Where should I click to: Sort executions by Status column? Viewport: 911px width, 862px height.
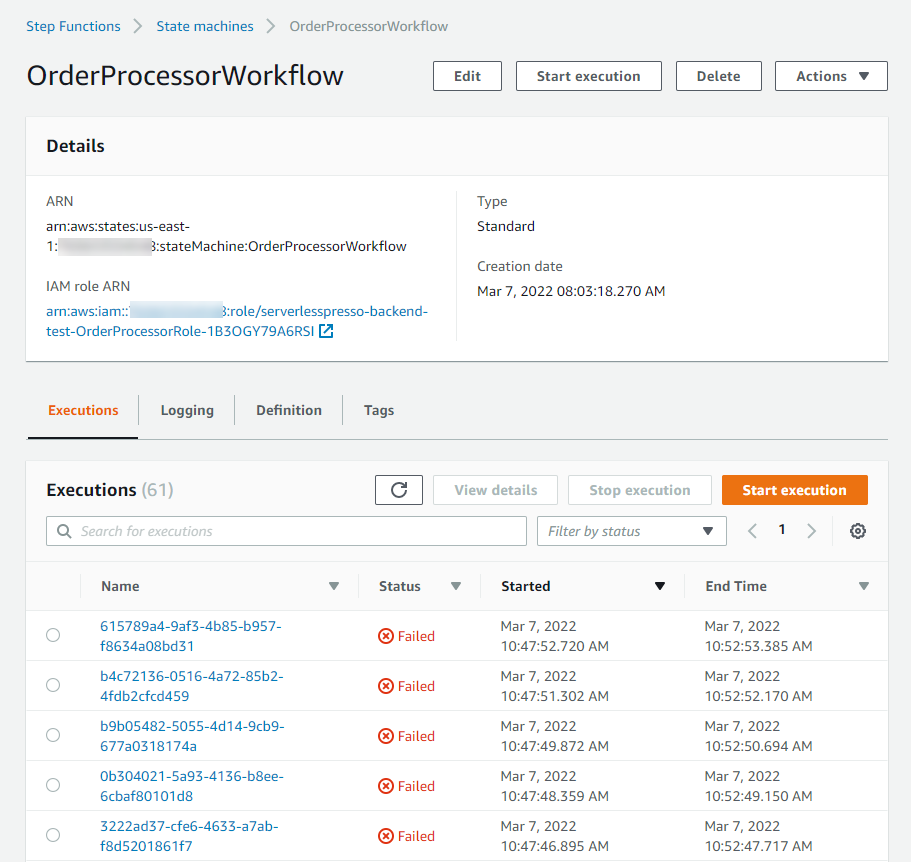[456, 586]
